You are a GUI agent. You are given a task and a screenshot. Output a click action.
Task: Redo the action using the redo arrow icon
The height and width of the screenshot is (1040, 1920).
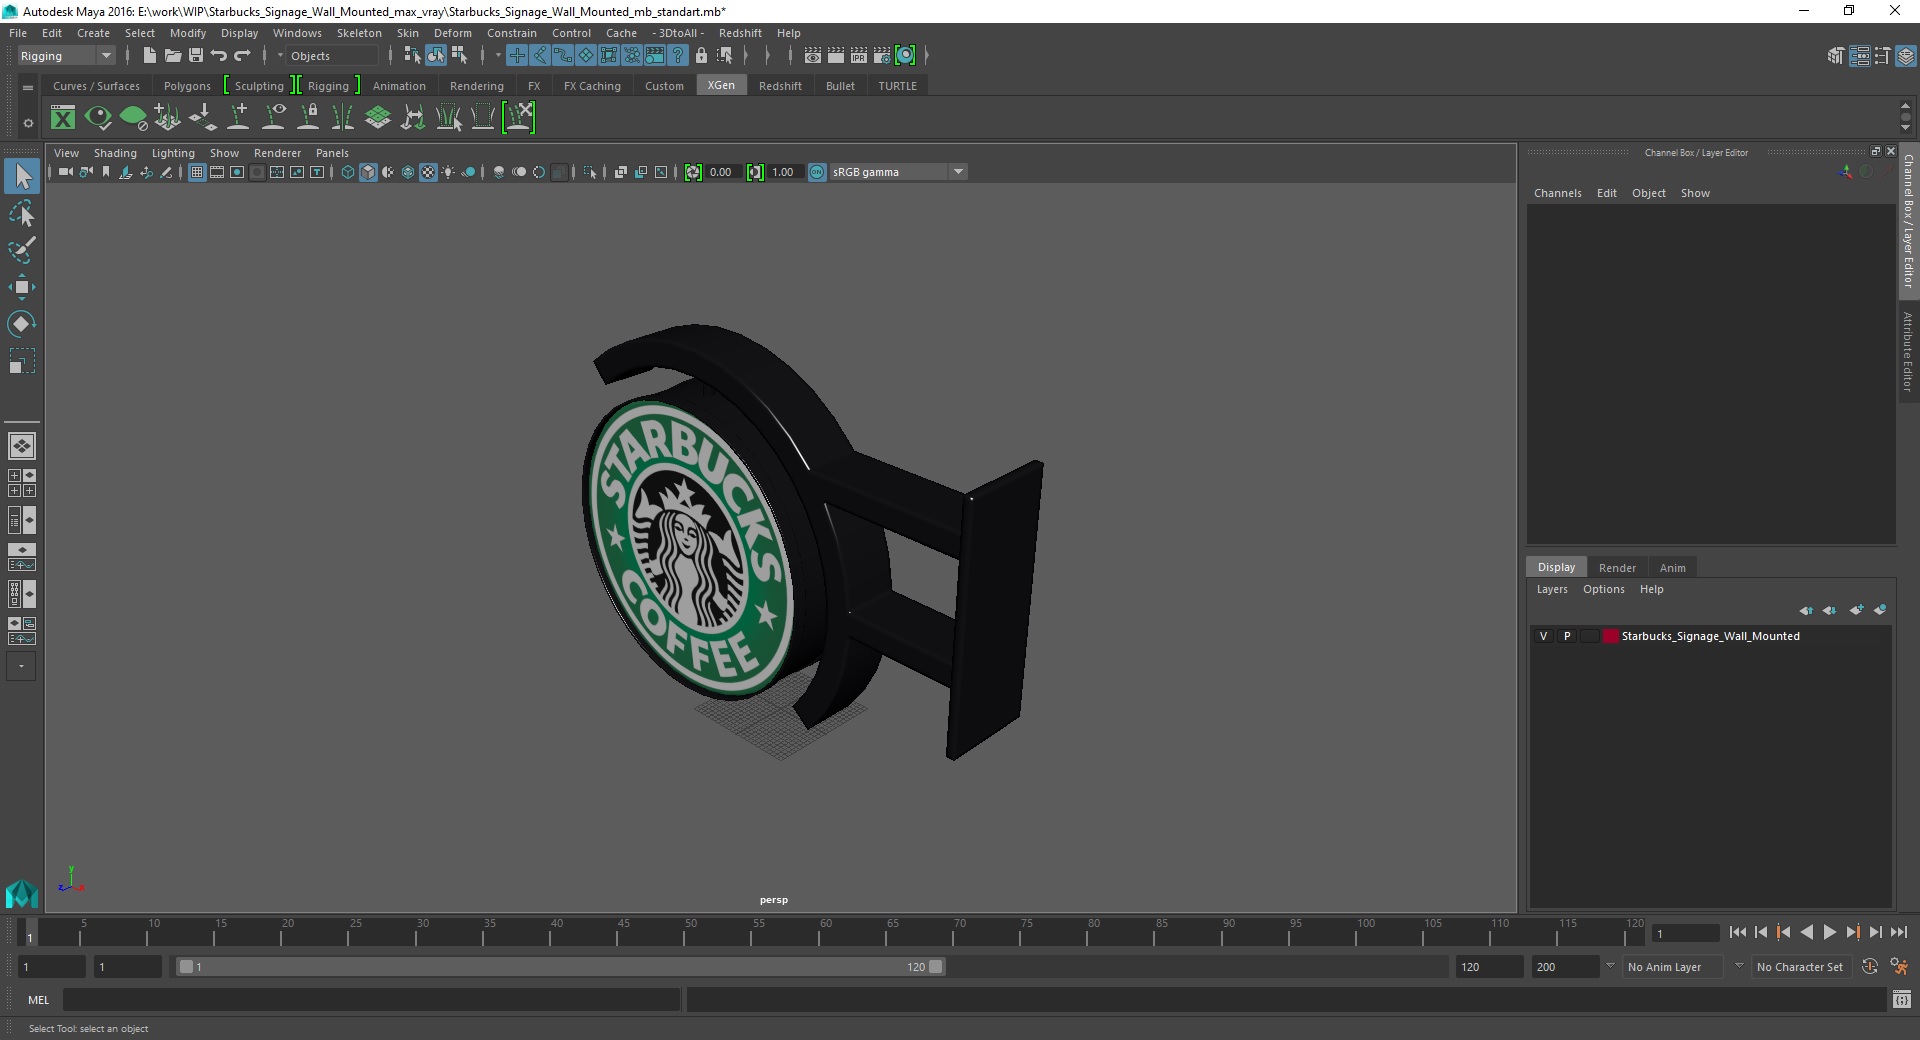click(x=242, y=56)
